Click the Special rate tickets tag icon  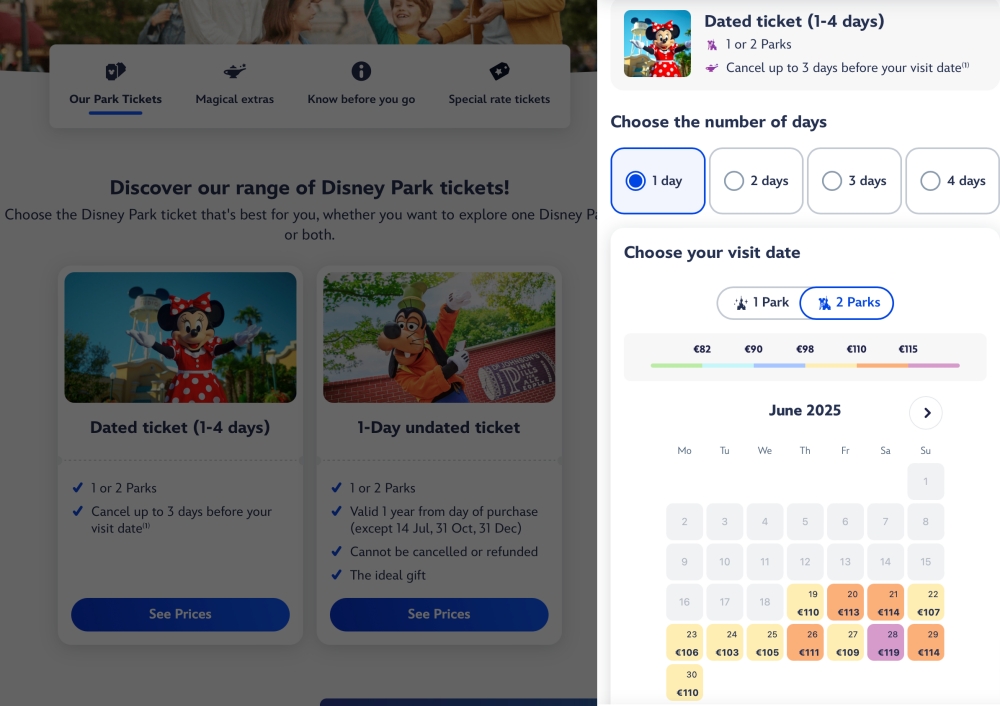[x=499, y=72]
